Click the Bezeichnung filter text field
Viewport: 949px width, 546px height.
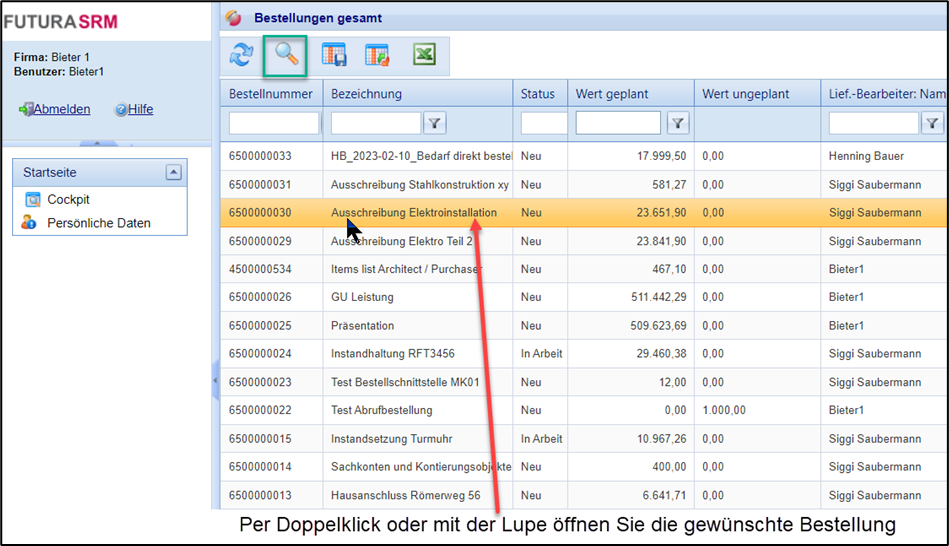[x=376, y=123]
